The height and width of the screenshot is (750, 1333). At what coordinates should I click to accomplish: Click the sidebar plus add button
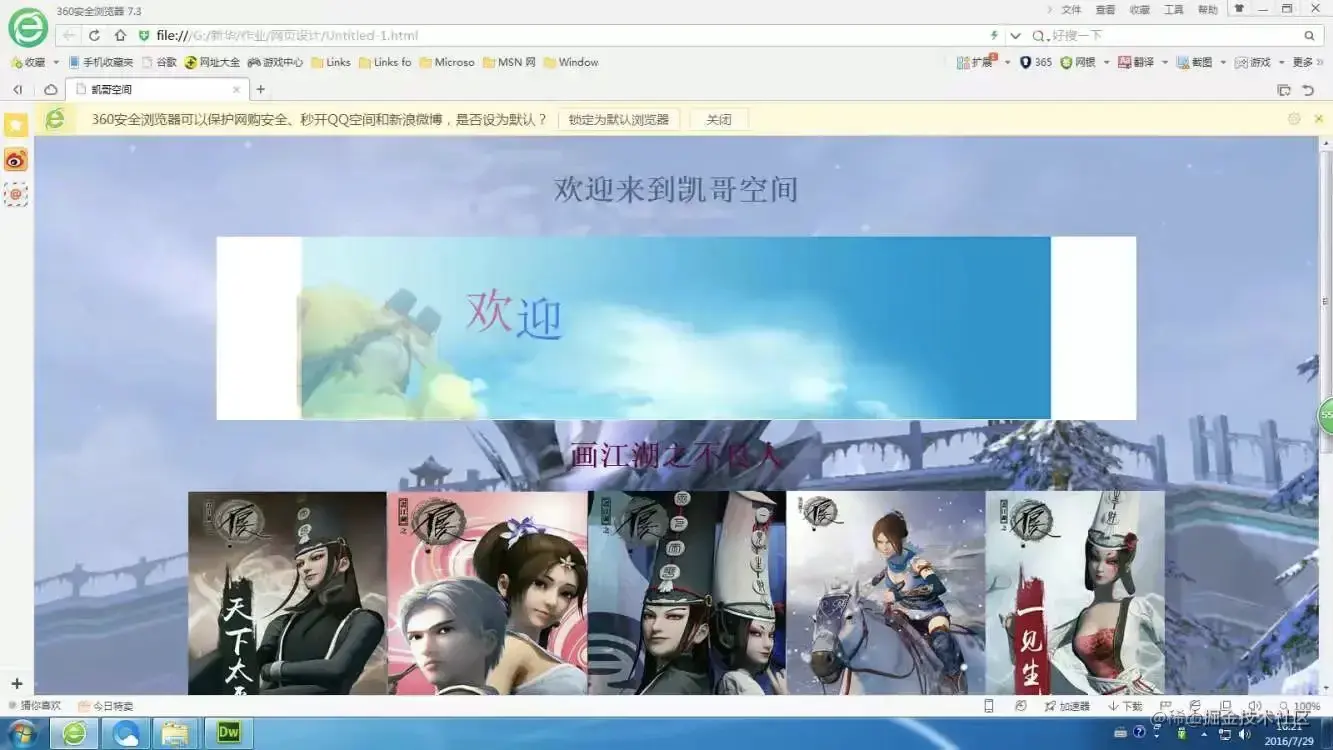[x=16, y=684]
